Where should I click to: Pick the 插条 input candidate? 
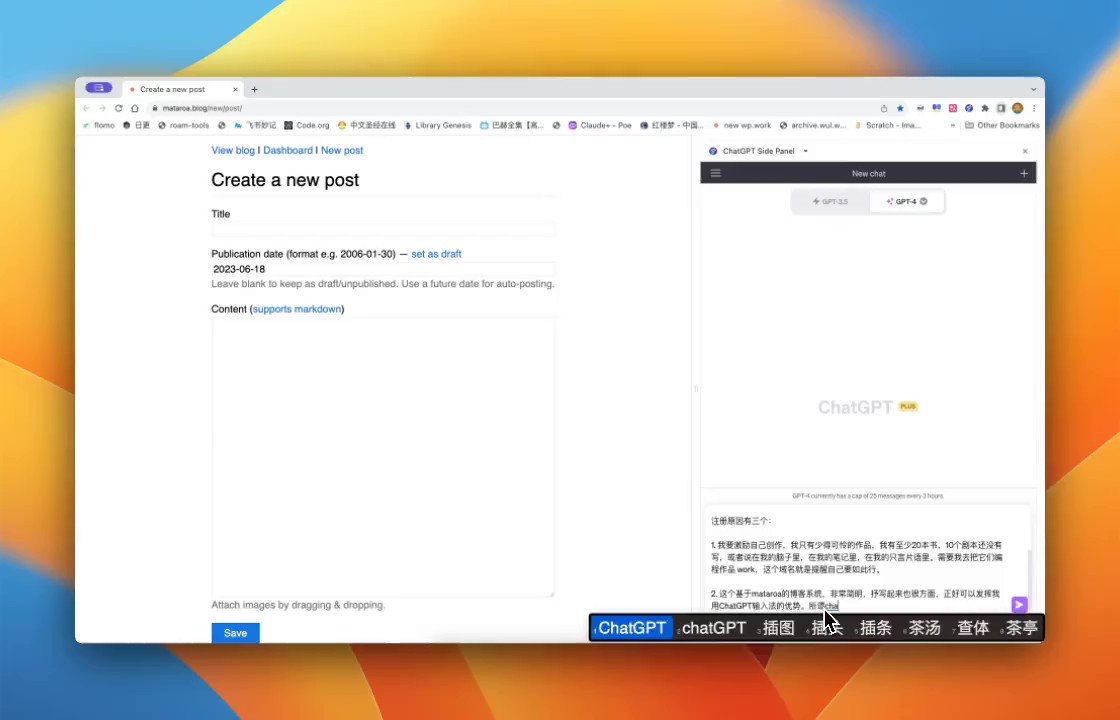point(874,628)
